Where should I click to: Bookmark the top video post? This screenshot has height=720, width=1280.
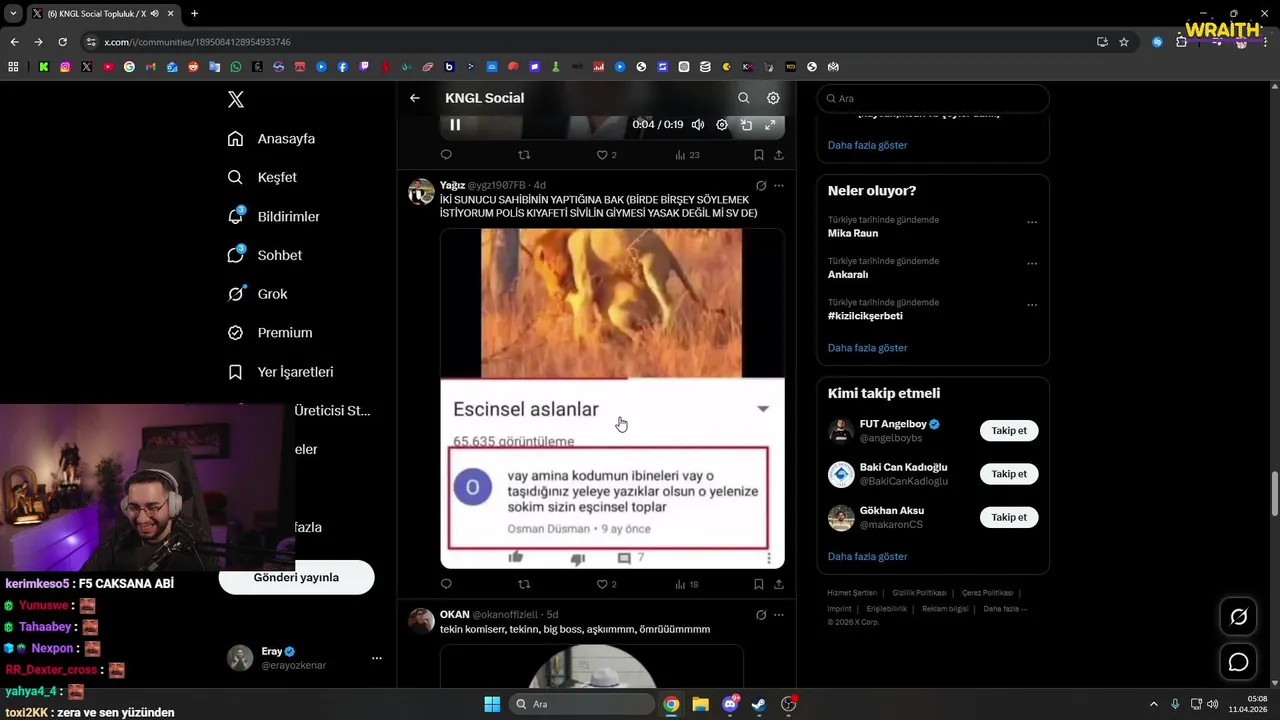coord(759,155)
